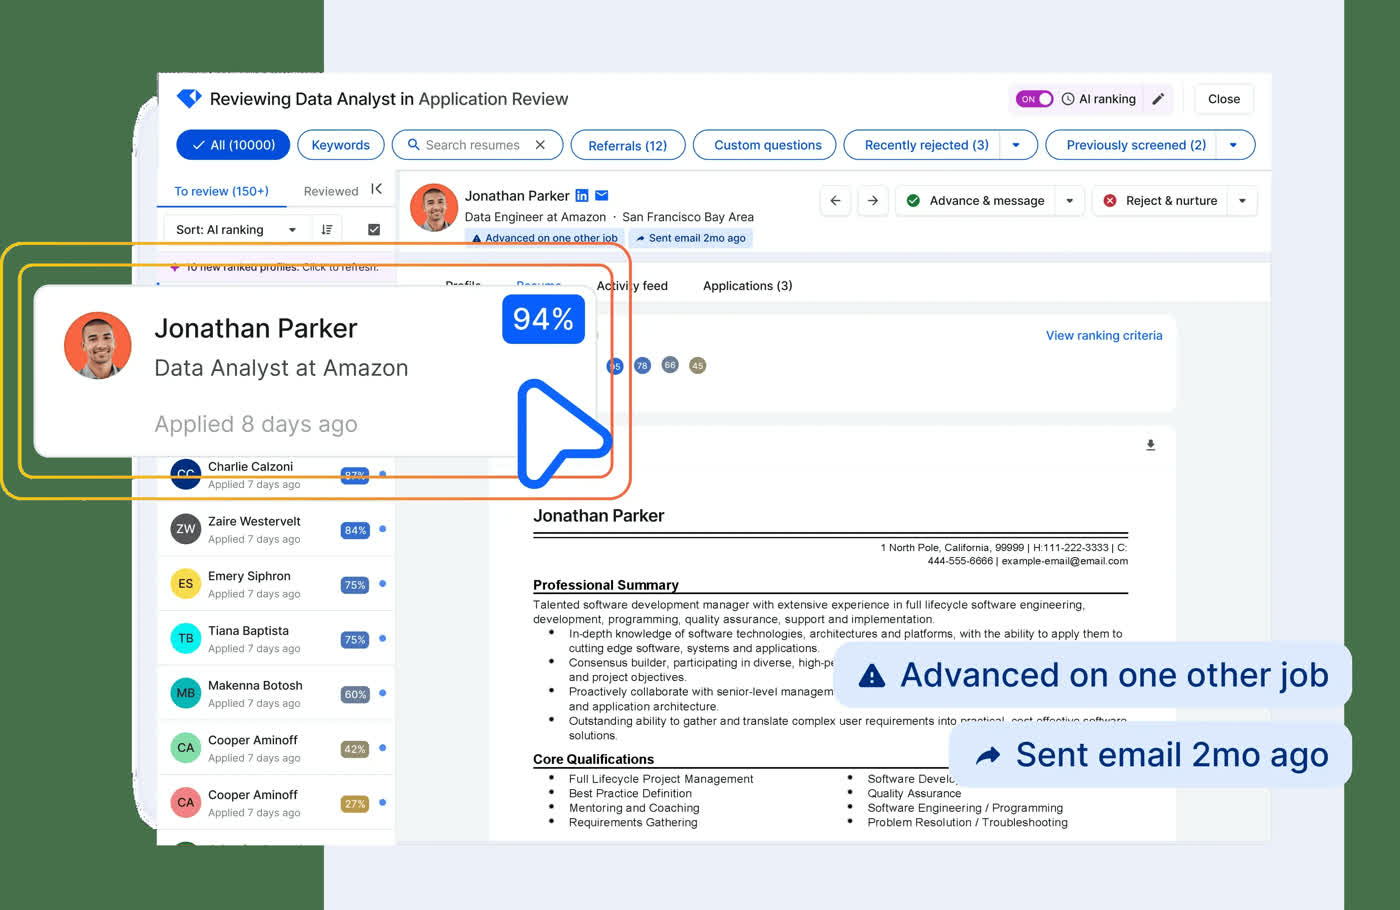Click the MB avatar for Makenna Botosh
The height and width of the screenshot is (910, 1400).
[x=185, y=693]
